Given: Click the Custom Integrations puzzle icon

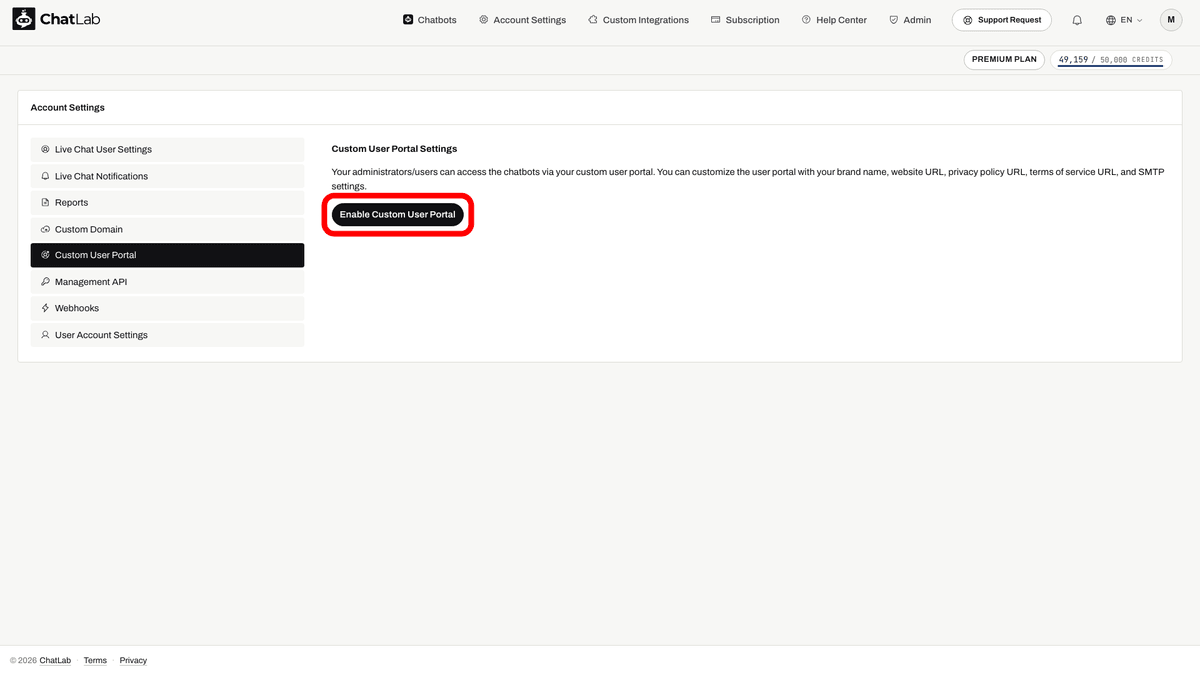Looking at the screenshot, I should [593, 20].
